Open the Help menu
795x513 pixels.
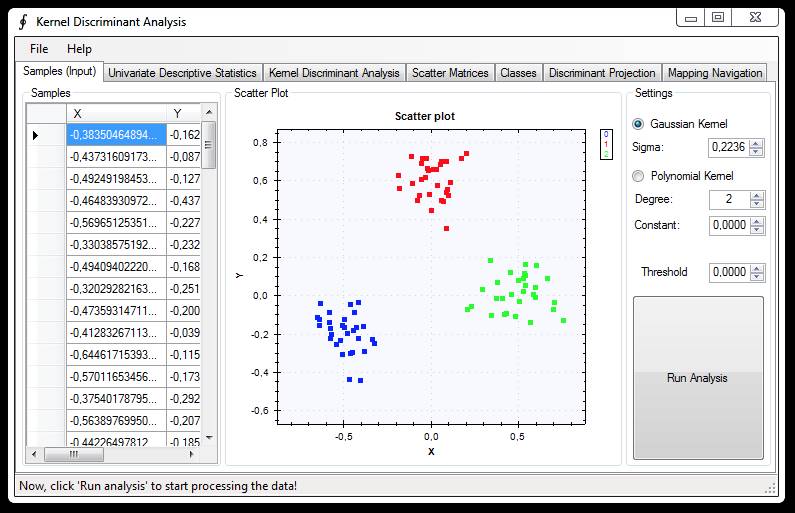(79, 49)
